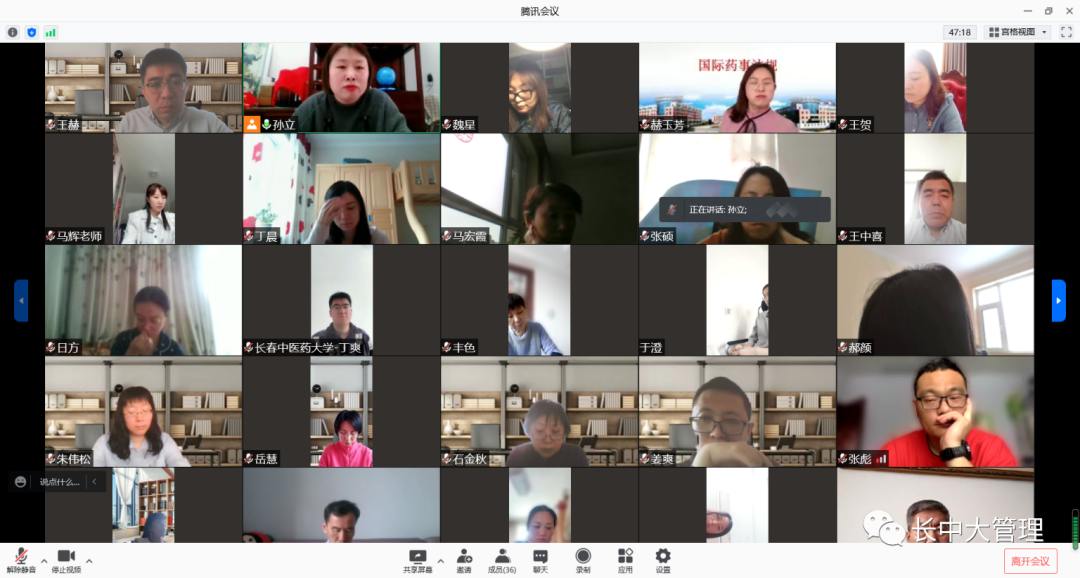
Task: Click the 离开会议 leave meeting button
Action: [x=1030, y=561]
